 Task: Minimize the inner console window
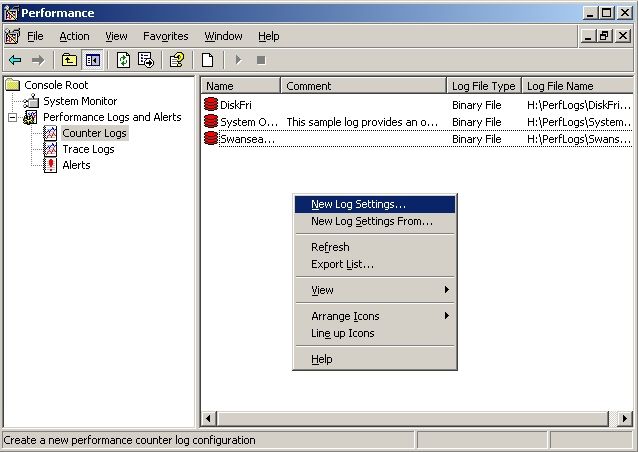click(588, 36)
